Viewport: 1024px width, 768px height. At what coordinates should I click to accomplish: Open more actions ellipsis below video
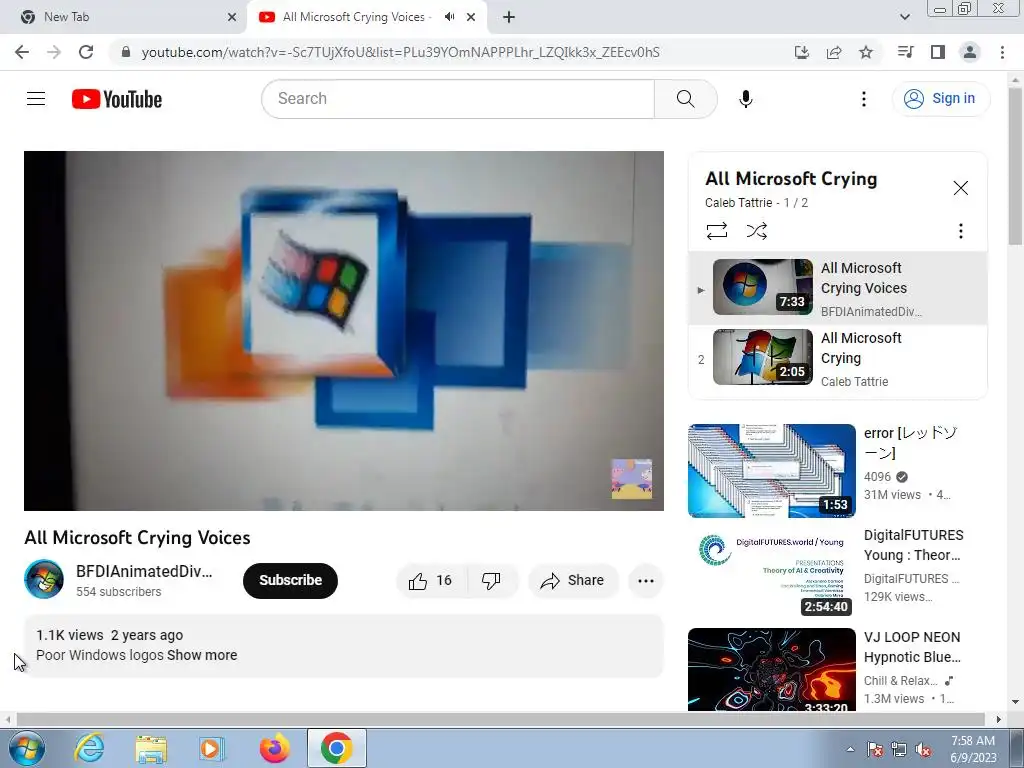[x=645, y=580]
